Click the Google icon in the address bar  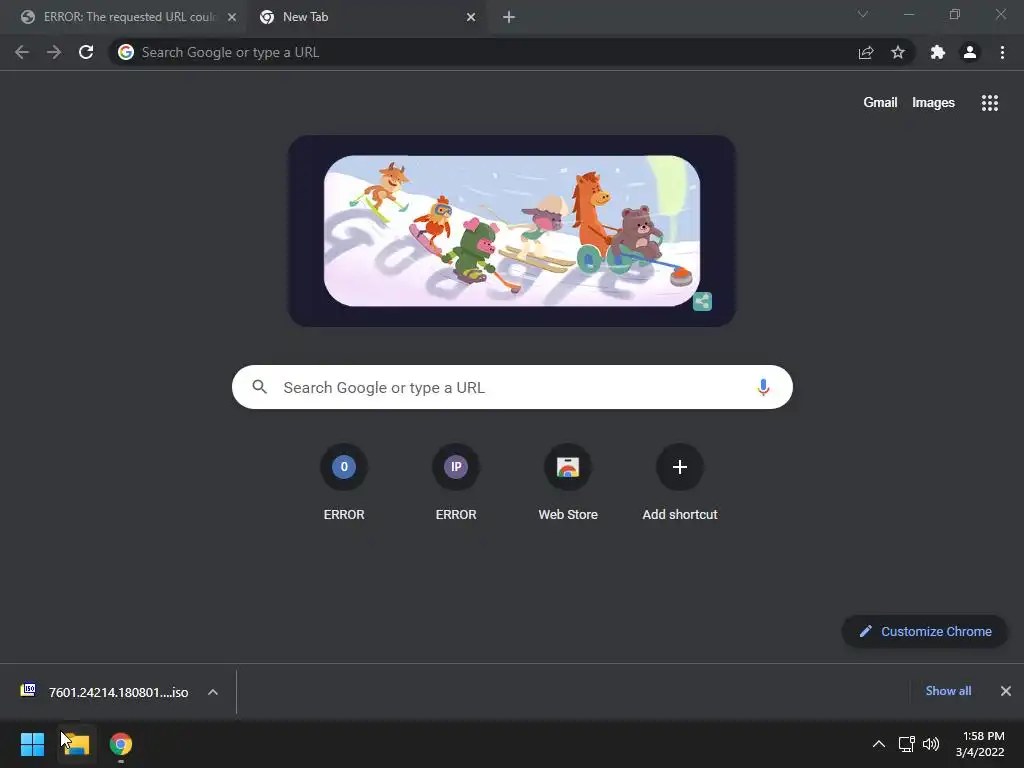[126, 52]
